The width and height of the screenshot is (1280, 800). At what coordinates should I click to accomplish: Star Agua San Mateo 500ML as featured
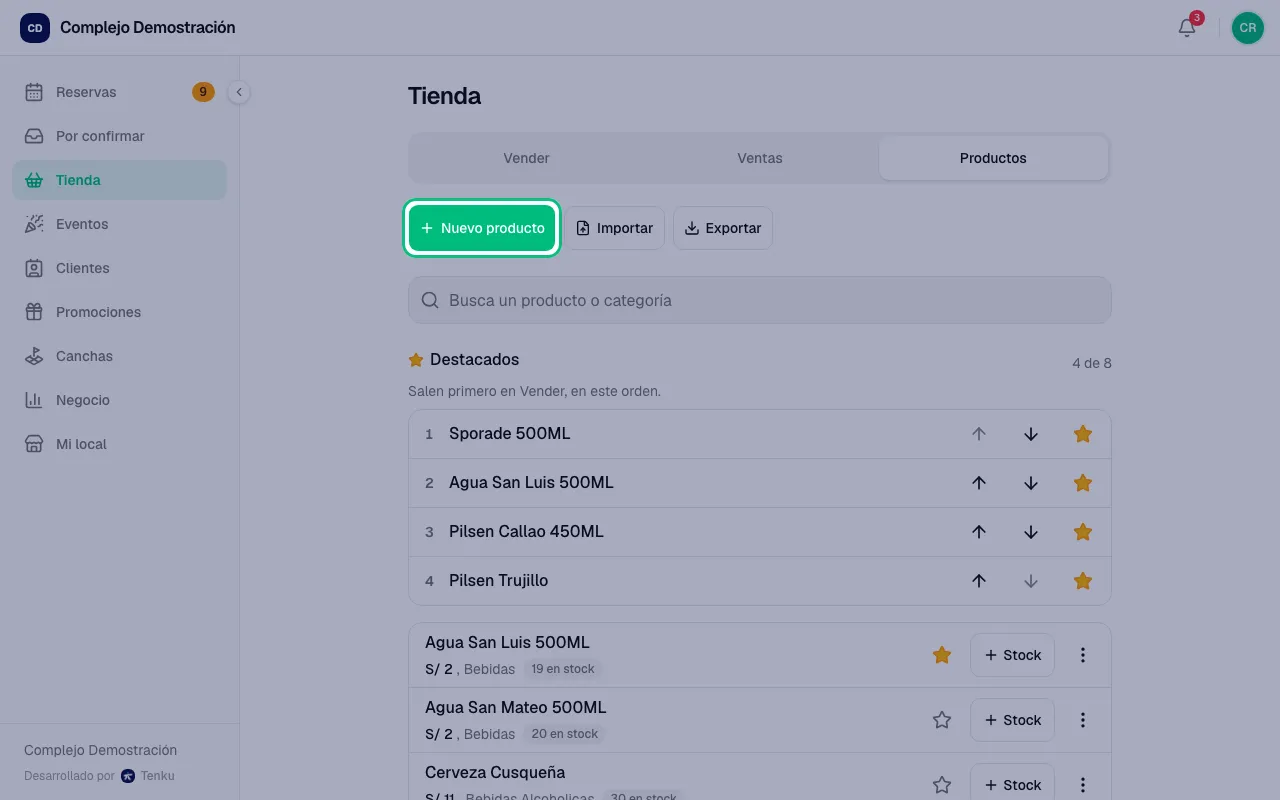pos(942,720)
